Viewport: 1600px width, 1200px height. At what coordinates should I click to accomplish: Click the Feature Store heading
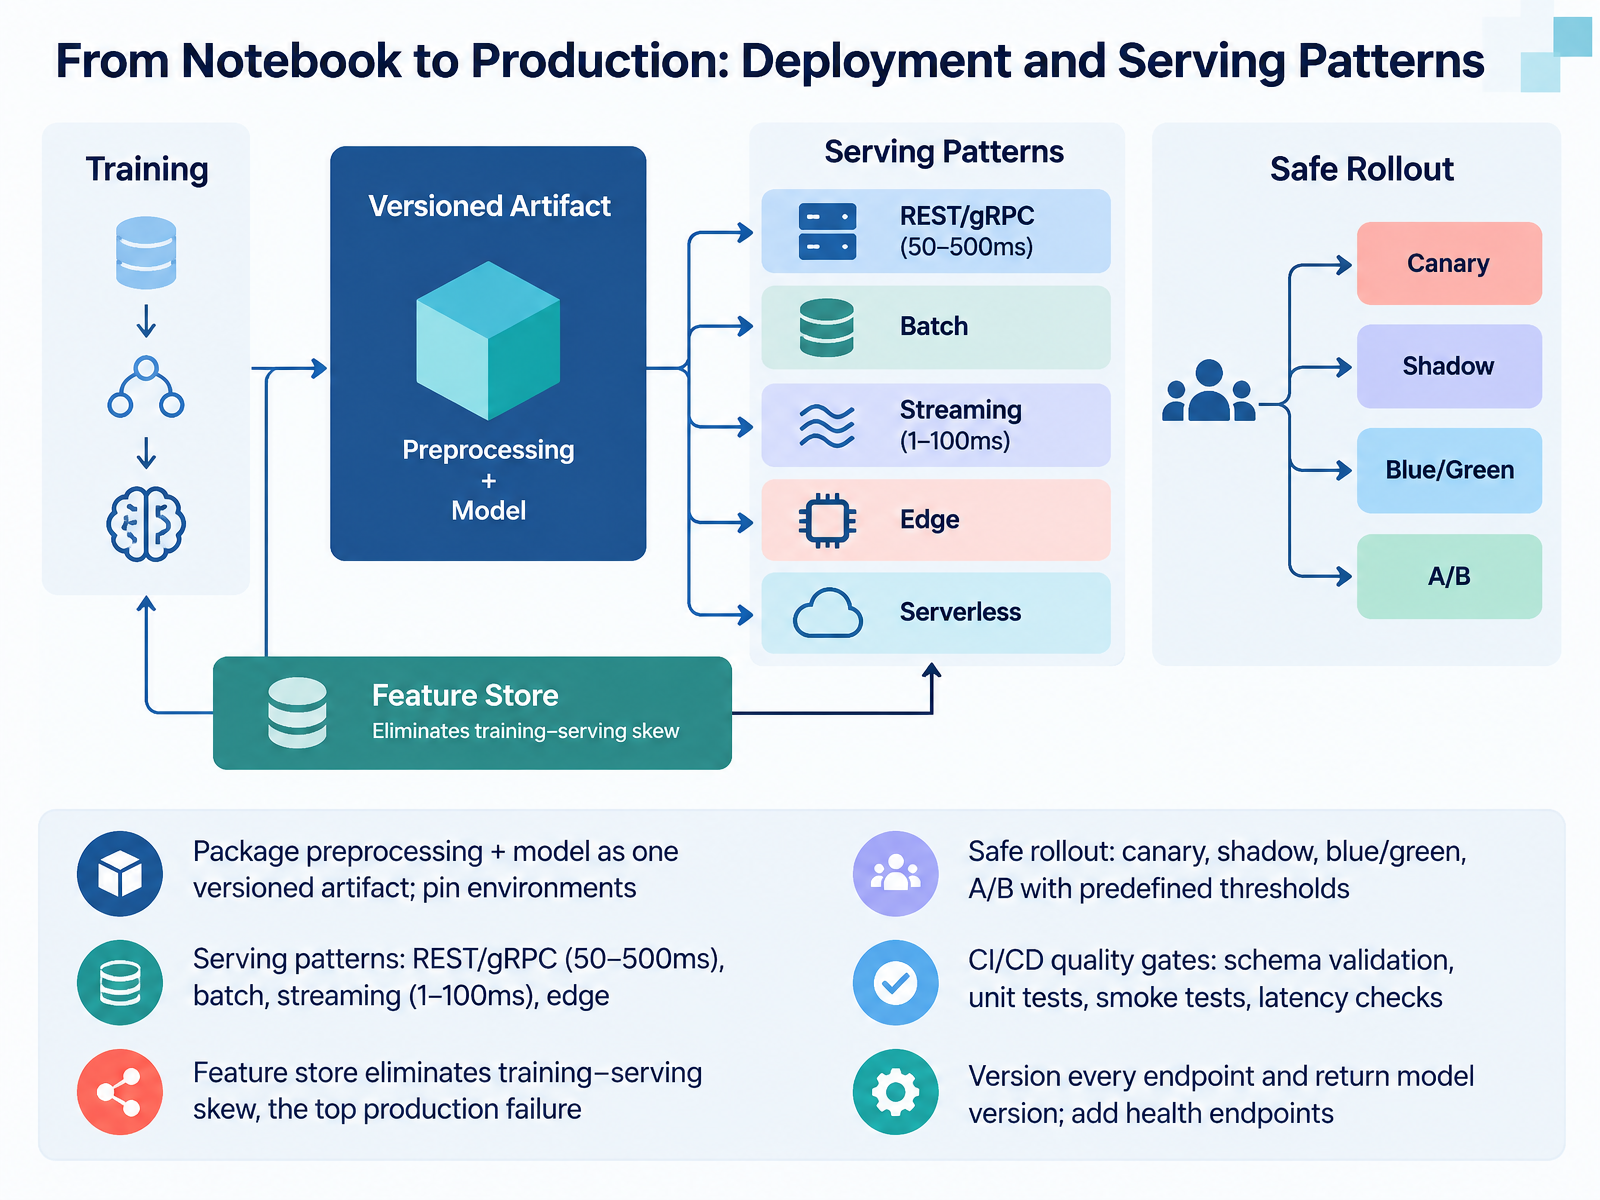[465, 695]
